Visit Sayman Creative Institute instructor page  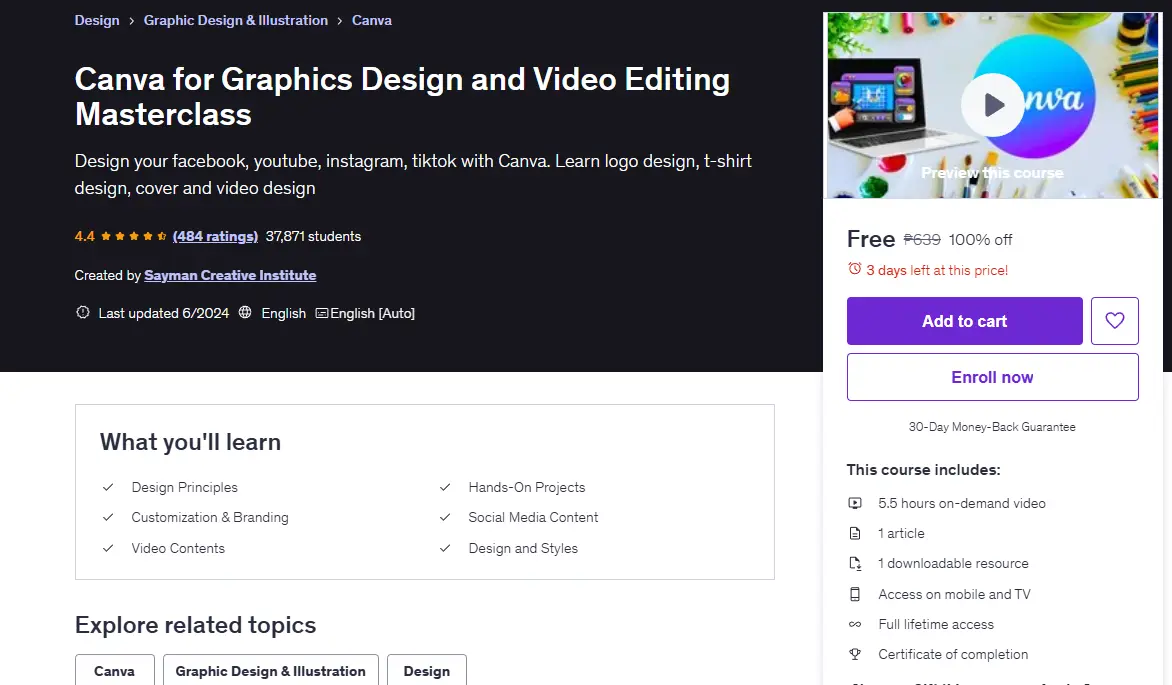[230, 275]
